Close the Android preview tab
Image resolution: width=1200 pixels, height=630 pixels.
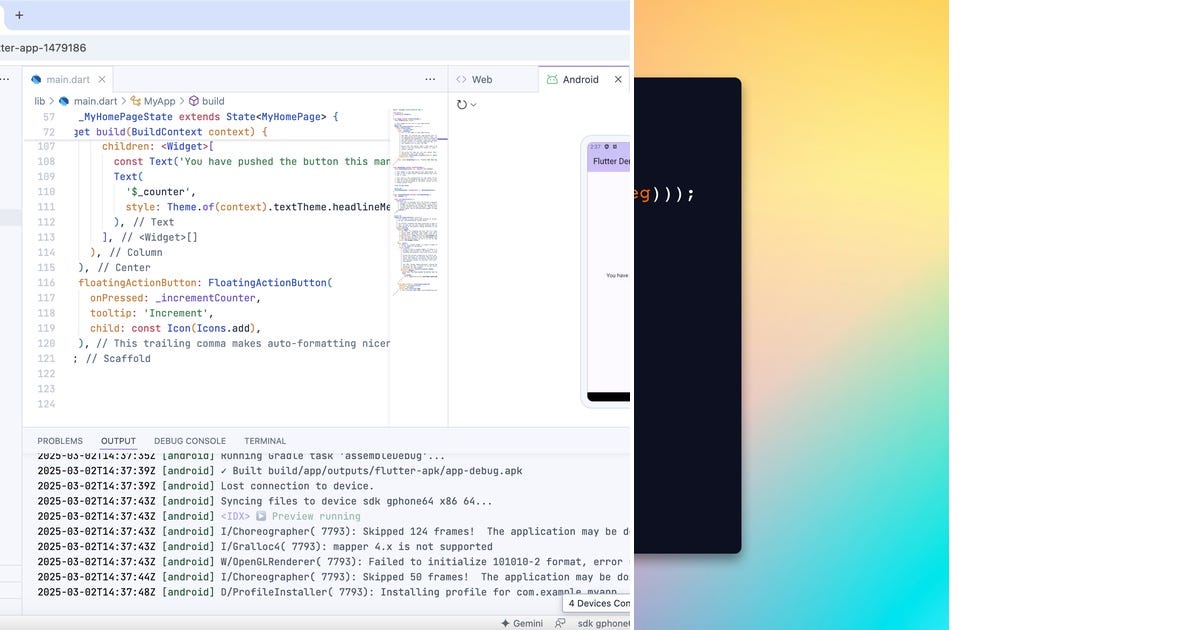coord(618,79)
